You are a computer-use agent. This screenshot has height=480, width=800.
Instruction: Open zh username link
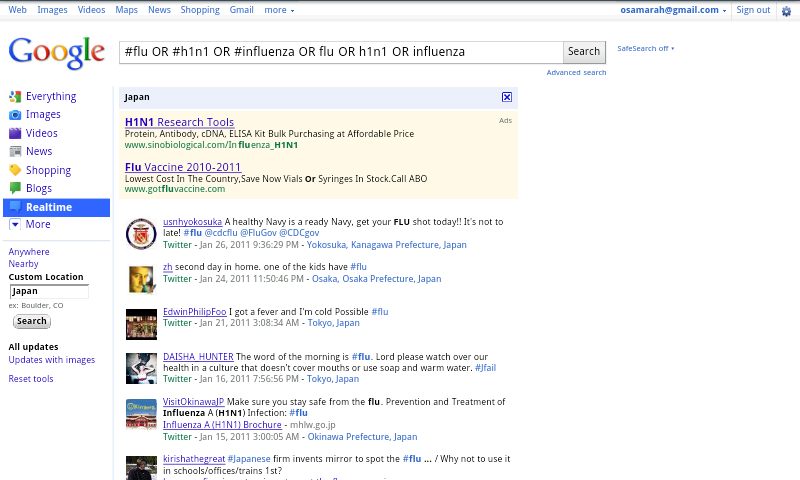tap(167, 267)
